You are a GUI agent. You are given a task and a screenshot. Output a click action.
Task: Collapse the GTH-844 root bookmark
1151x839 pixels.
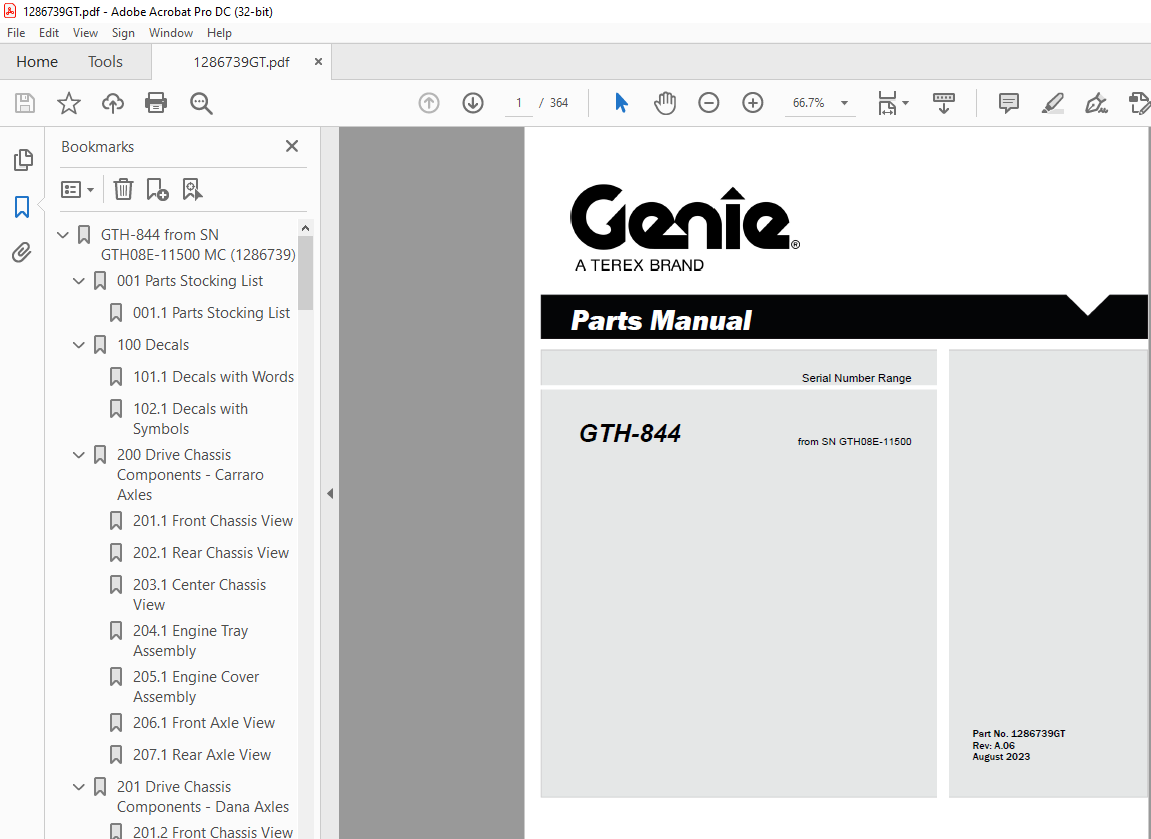pyautogui.click(x=63, y=235)
